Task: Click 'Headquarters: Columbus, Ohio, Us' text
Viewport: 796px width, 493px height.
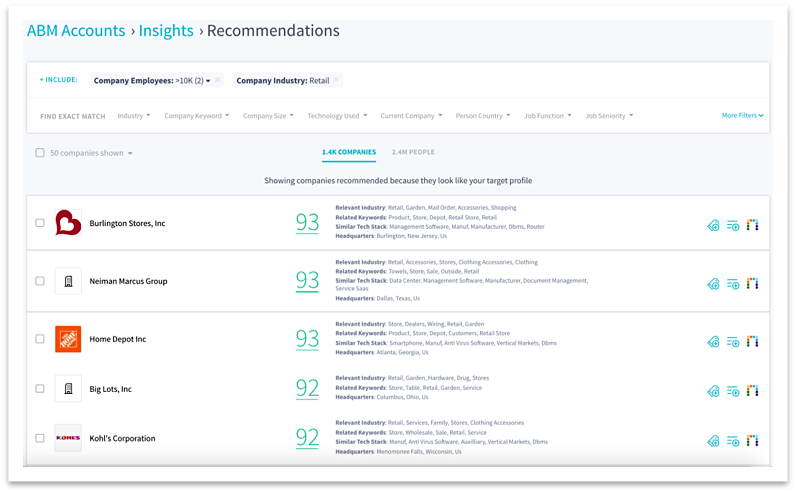Action: (382, 397)
